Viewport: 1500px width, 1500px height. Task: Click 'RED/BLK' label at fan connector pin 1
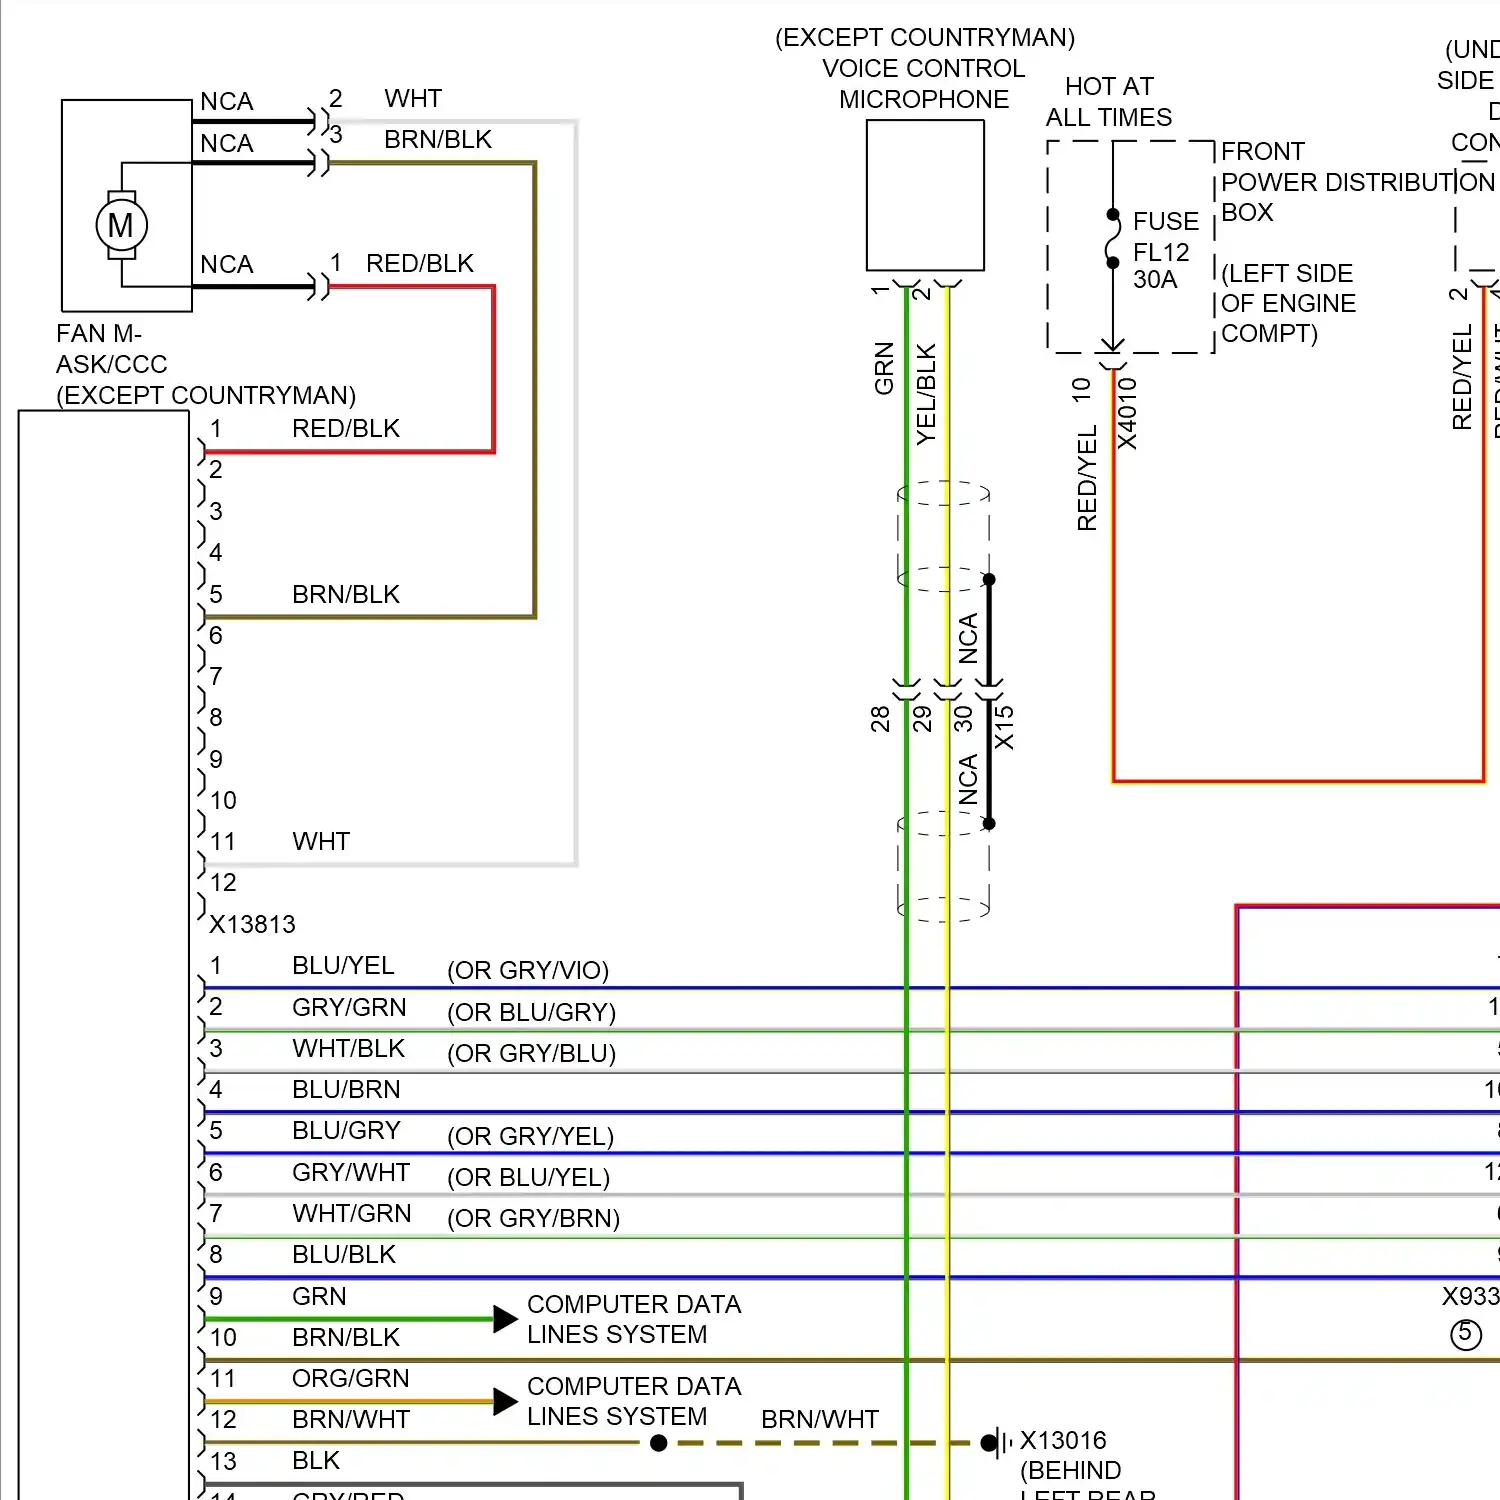tap(420, 263)
